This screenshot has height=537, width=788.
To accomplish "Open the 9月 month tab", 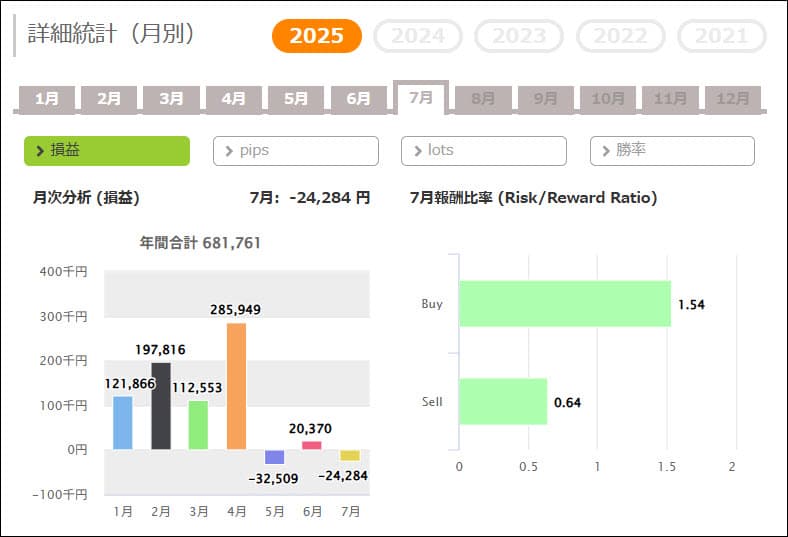I will tap(545, 99).
